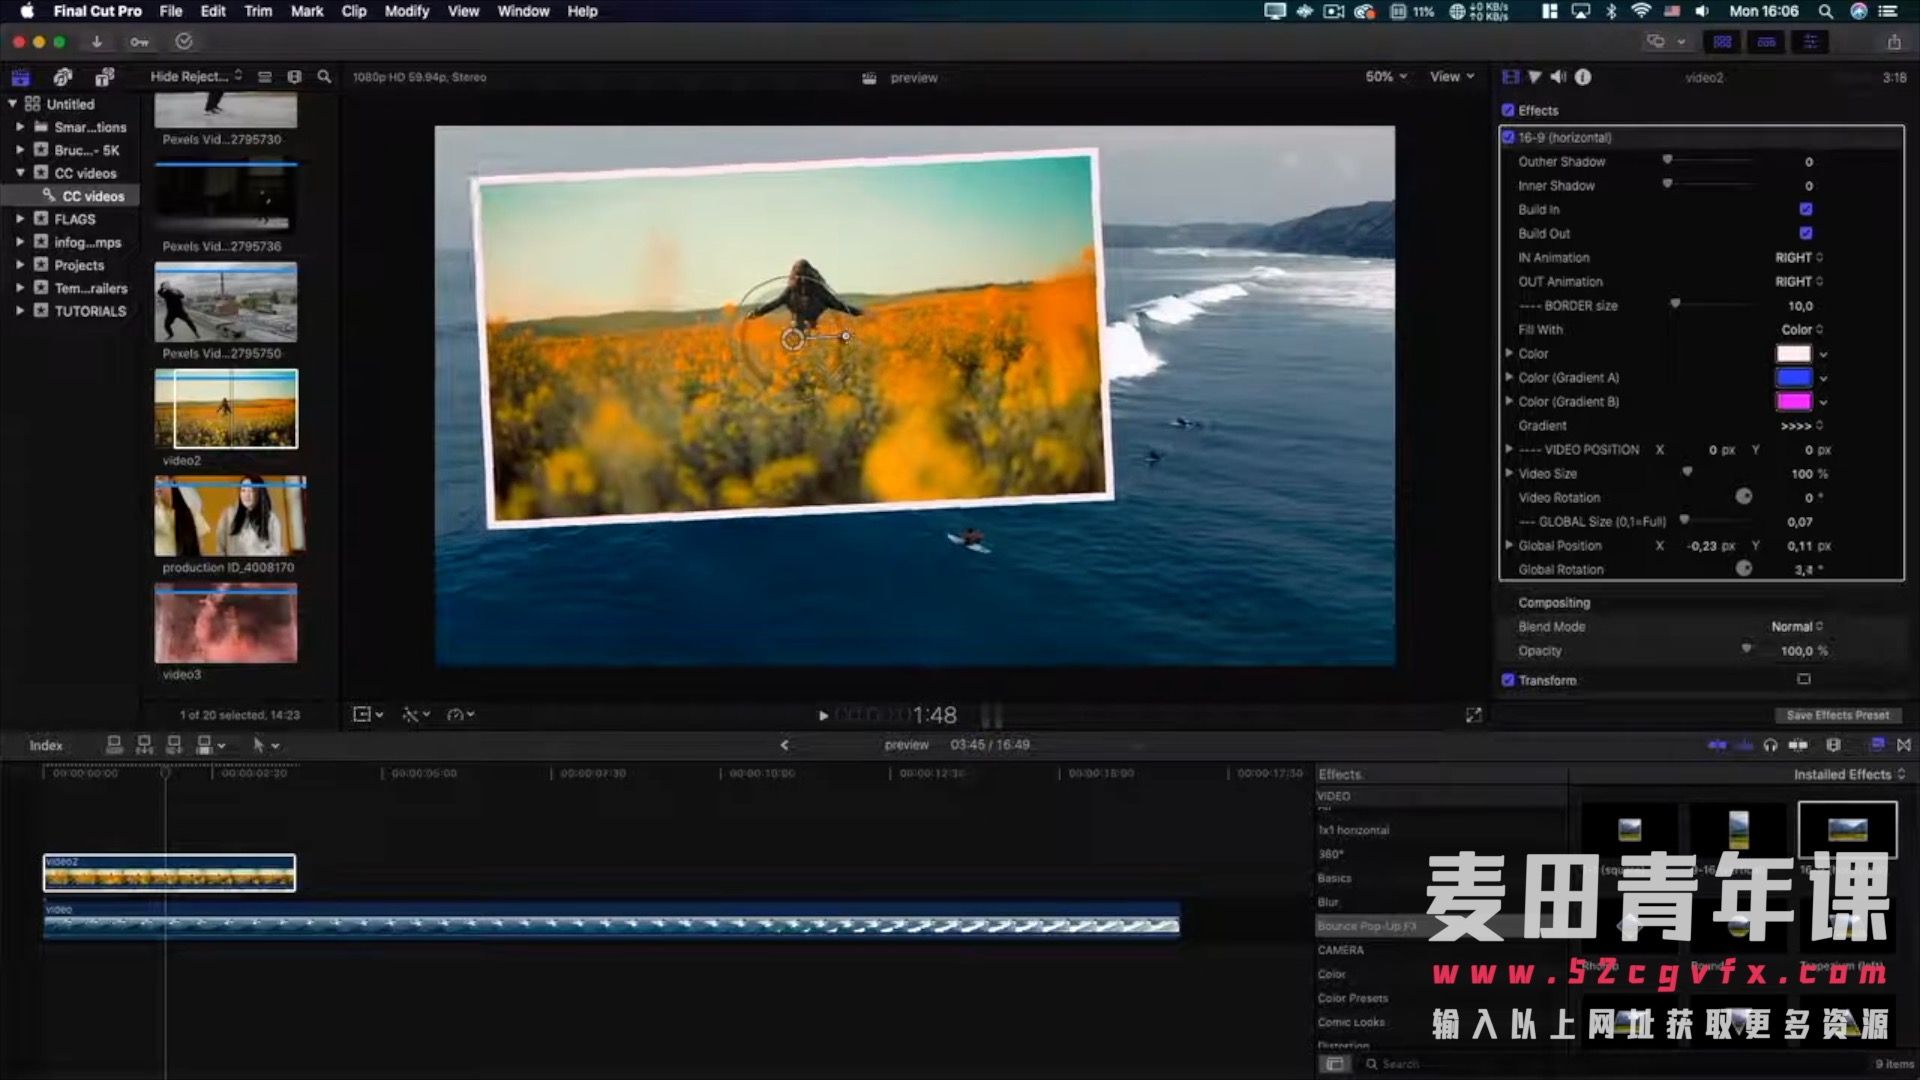The image size is (1920, 1080).
Task: Select the Blur effects category
Action: 1328,903
